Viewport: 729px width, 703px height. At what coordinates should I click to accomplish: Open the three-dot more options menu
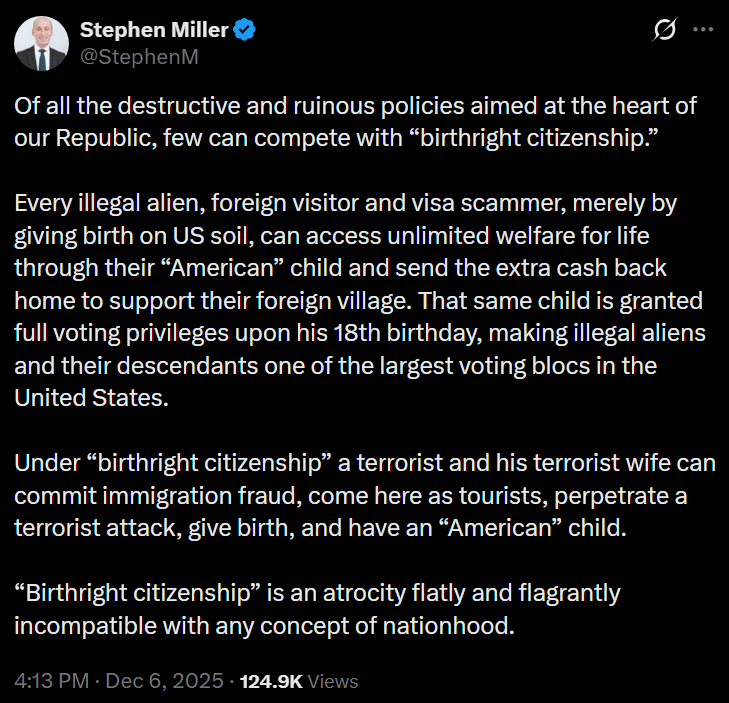pyautogui.click(x=703, y=31)
